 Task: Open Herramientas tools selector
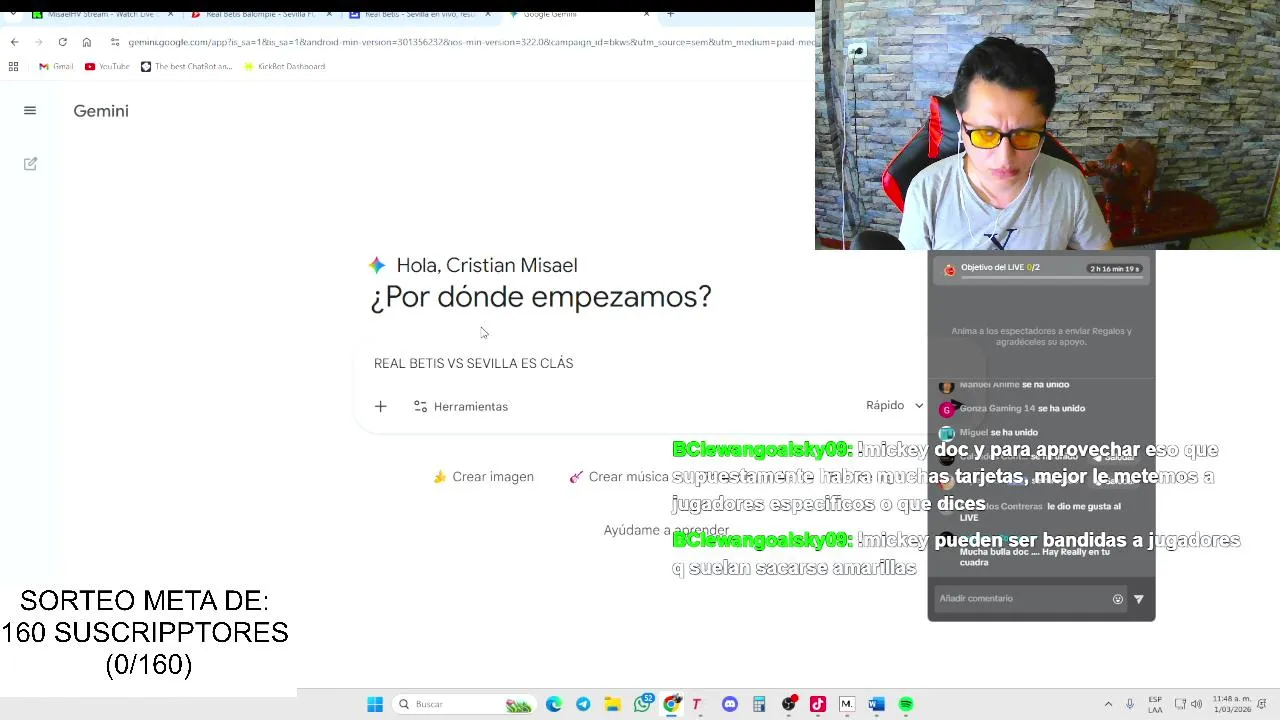461,406
